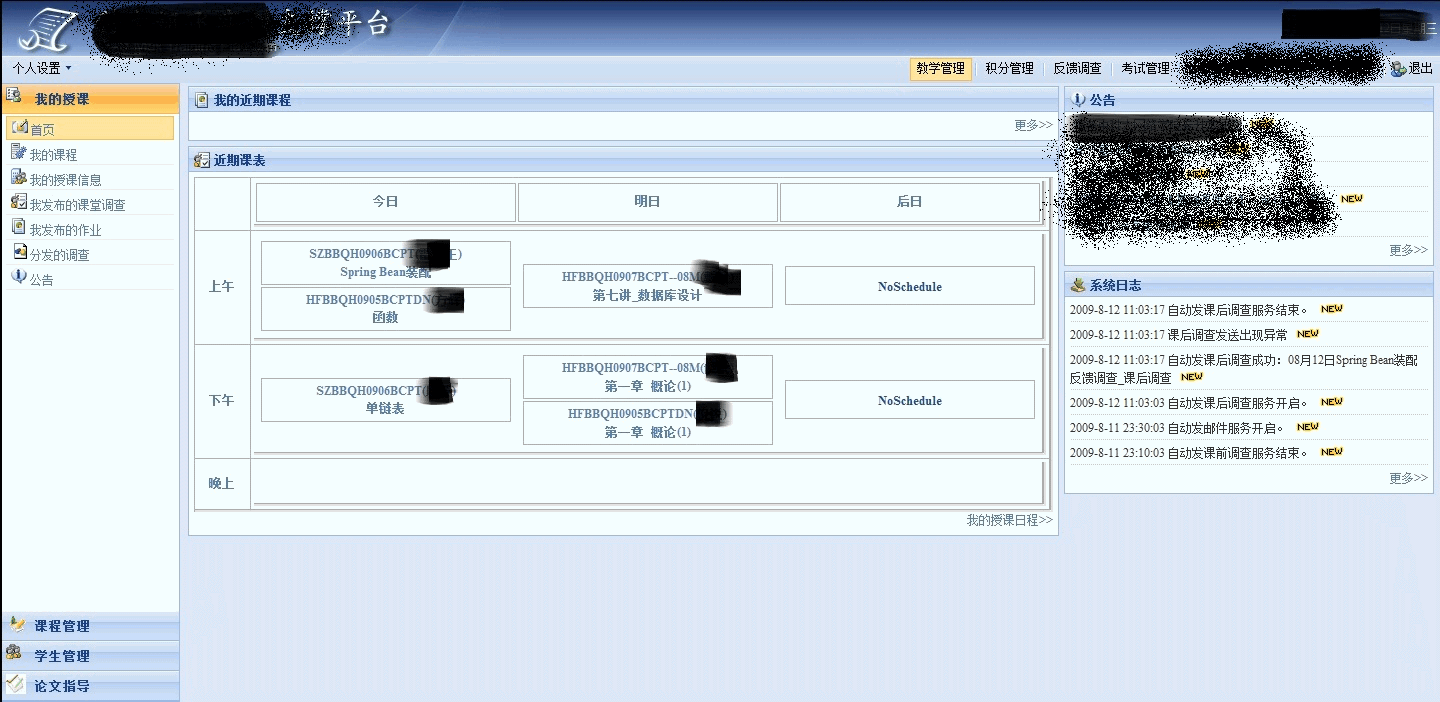This screenshot has height=702, width=1440.
Task: Open the 单链表 afternoon course entry
Action: (386, 400)
